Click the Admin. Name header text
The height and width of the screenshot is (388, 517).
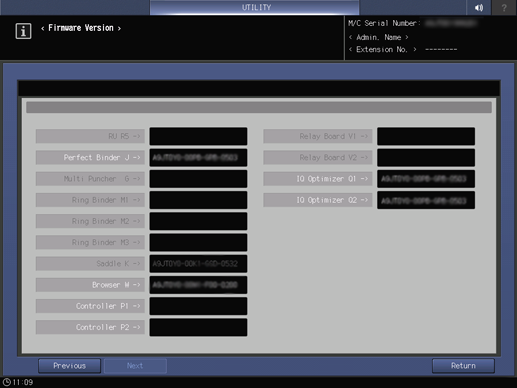pyautogui.click(x=379, y=37)
